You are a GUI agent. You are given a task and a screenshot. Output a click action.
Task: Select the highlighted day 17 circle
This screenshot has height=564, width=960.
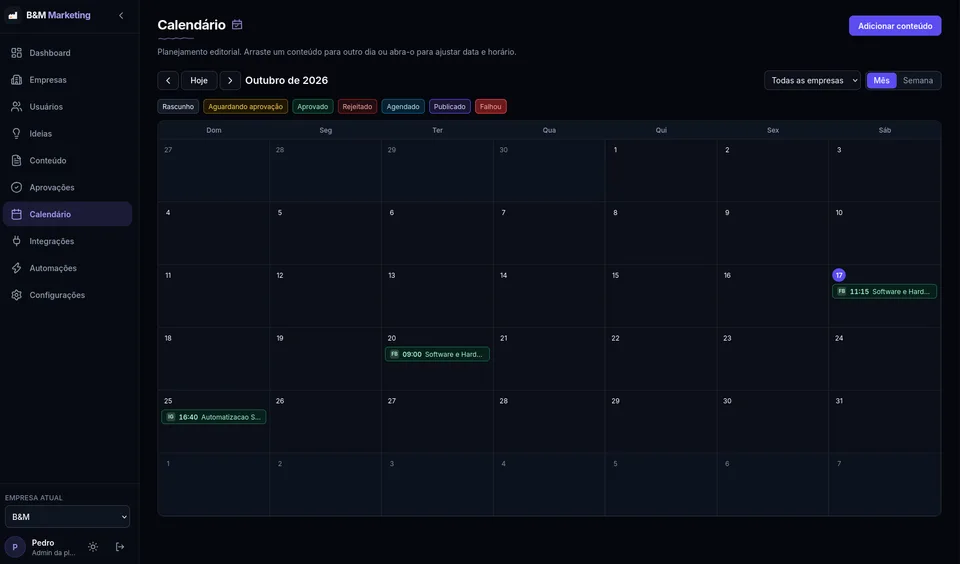coord(839,275)
